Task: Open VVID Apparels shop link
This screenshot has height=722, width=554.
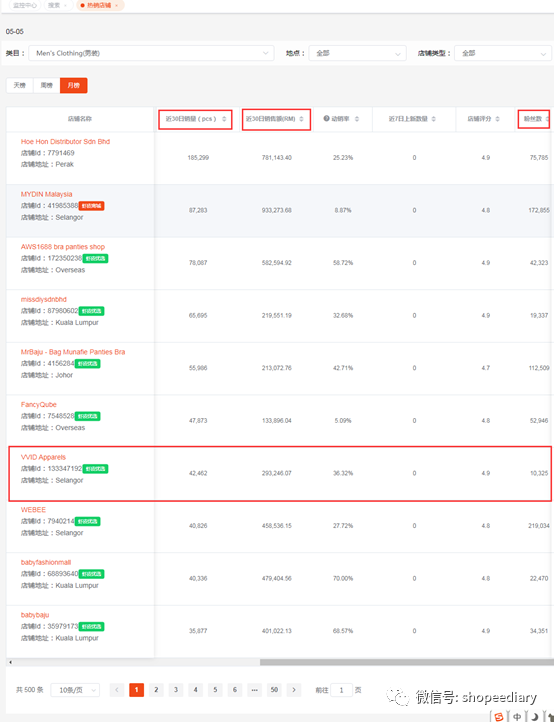Action: (43, 457)
